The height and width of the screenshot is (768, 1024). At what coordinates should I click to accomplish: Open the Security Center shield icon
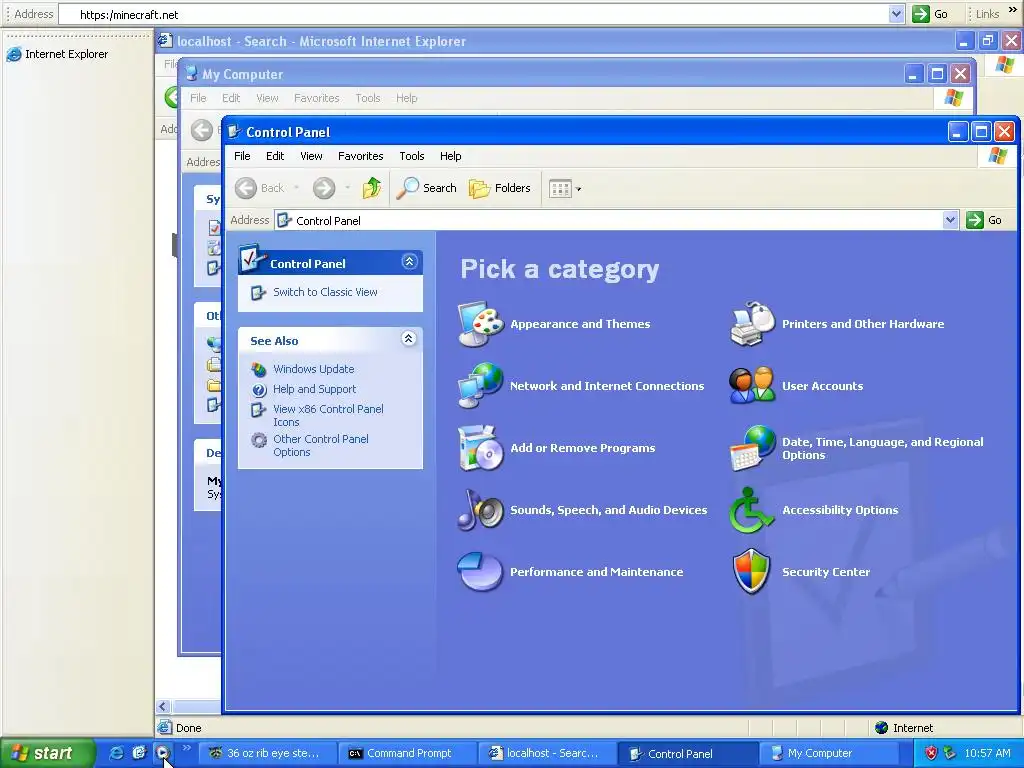(752, 571)
